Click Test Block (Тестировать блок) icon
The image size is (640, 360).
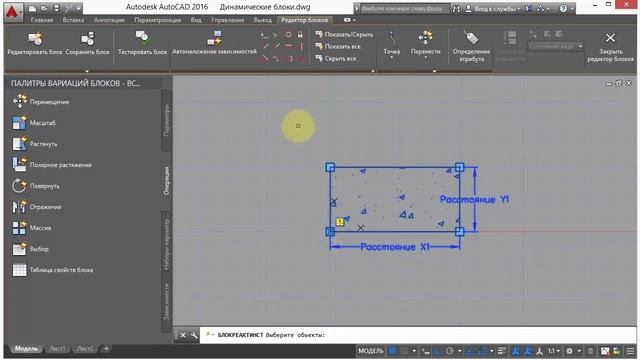[142, 38]
